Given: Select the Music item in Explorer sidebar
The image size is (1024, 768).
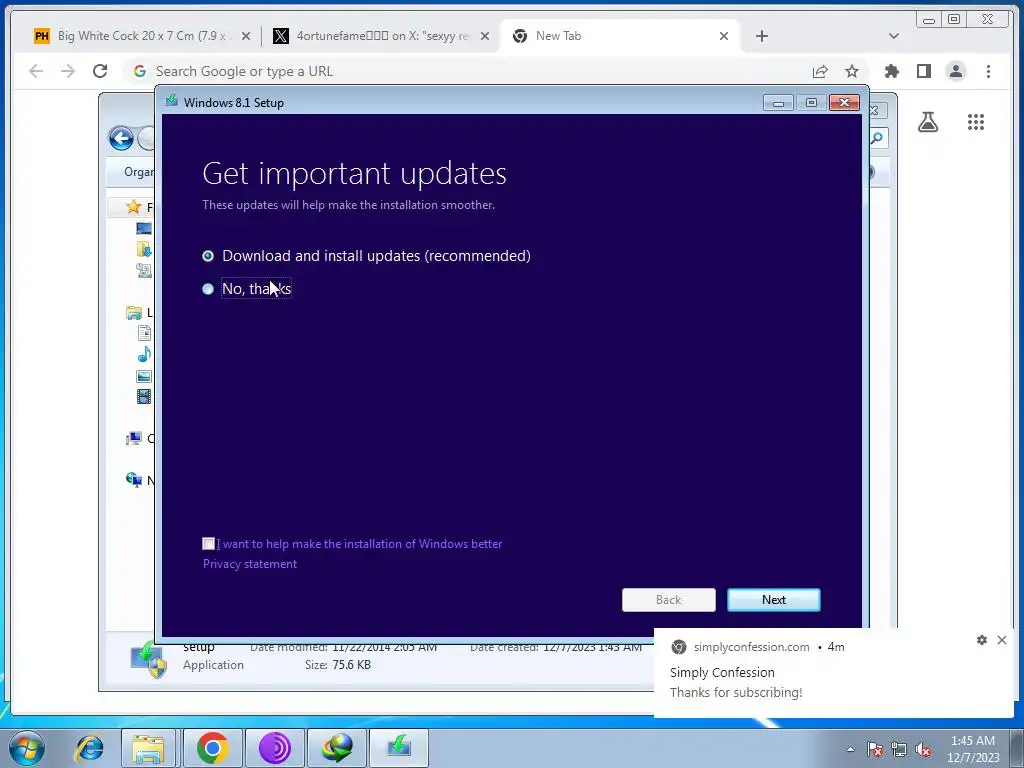Looking at the screenshot, I should pyautogui.click(x=144, y=354).
